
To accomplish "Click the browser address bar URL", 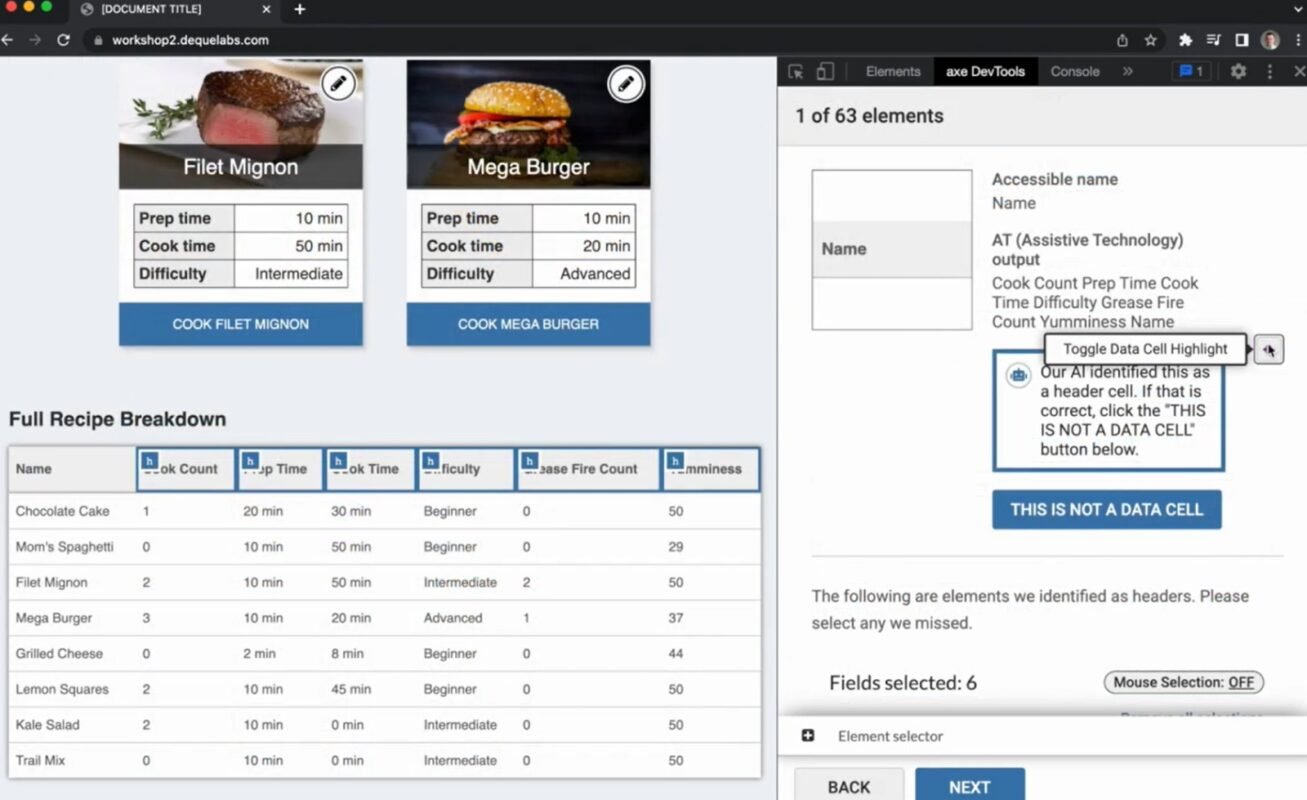I will (x=190, y=40).
